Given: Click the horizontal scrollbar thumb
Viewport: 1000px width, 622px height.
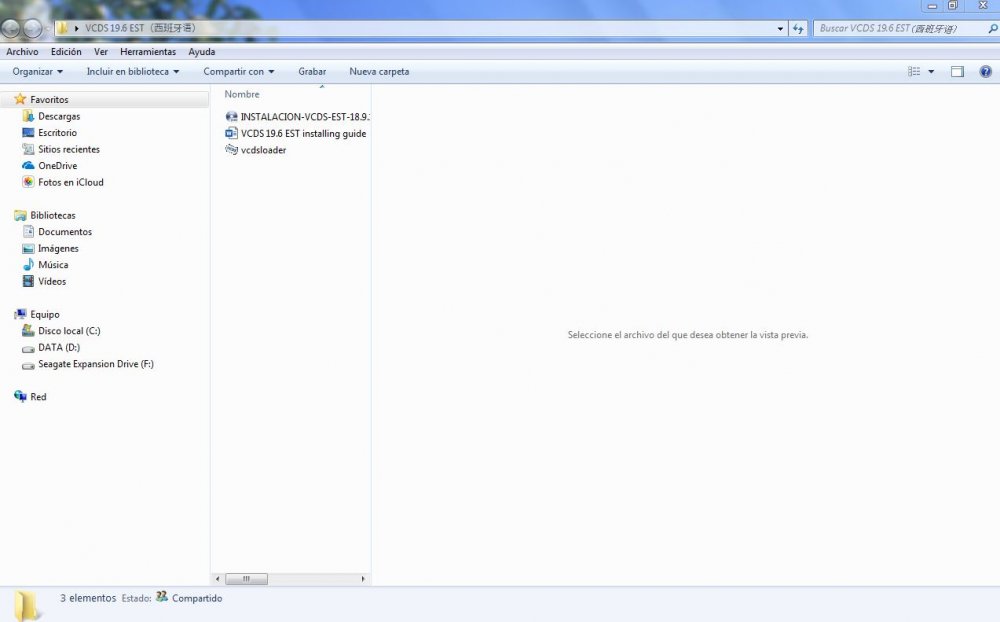Looking at the screenshot, I should coord(246,579).
